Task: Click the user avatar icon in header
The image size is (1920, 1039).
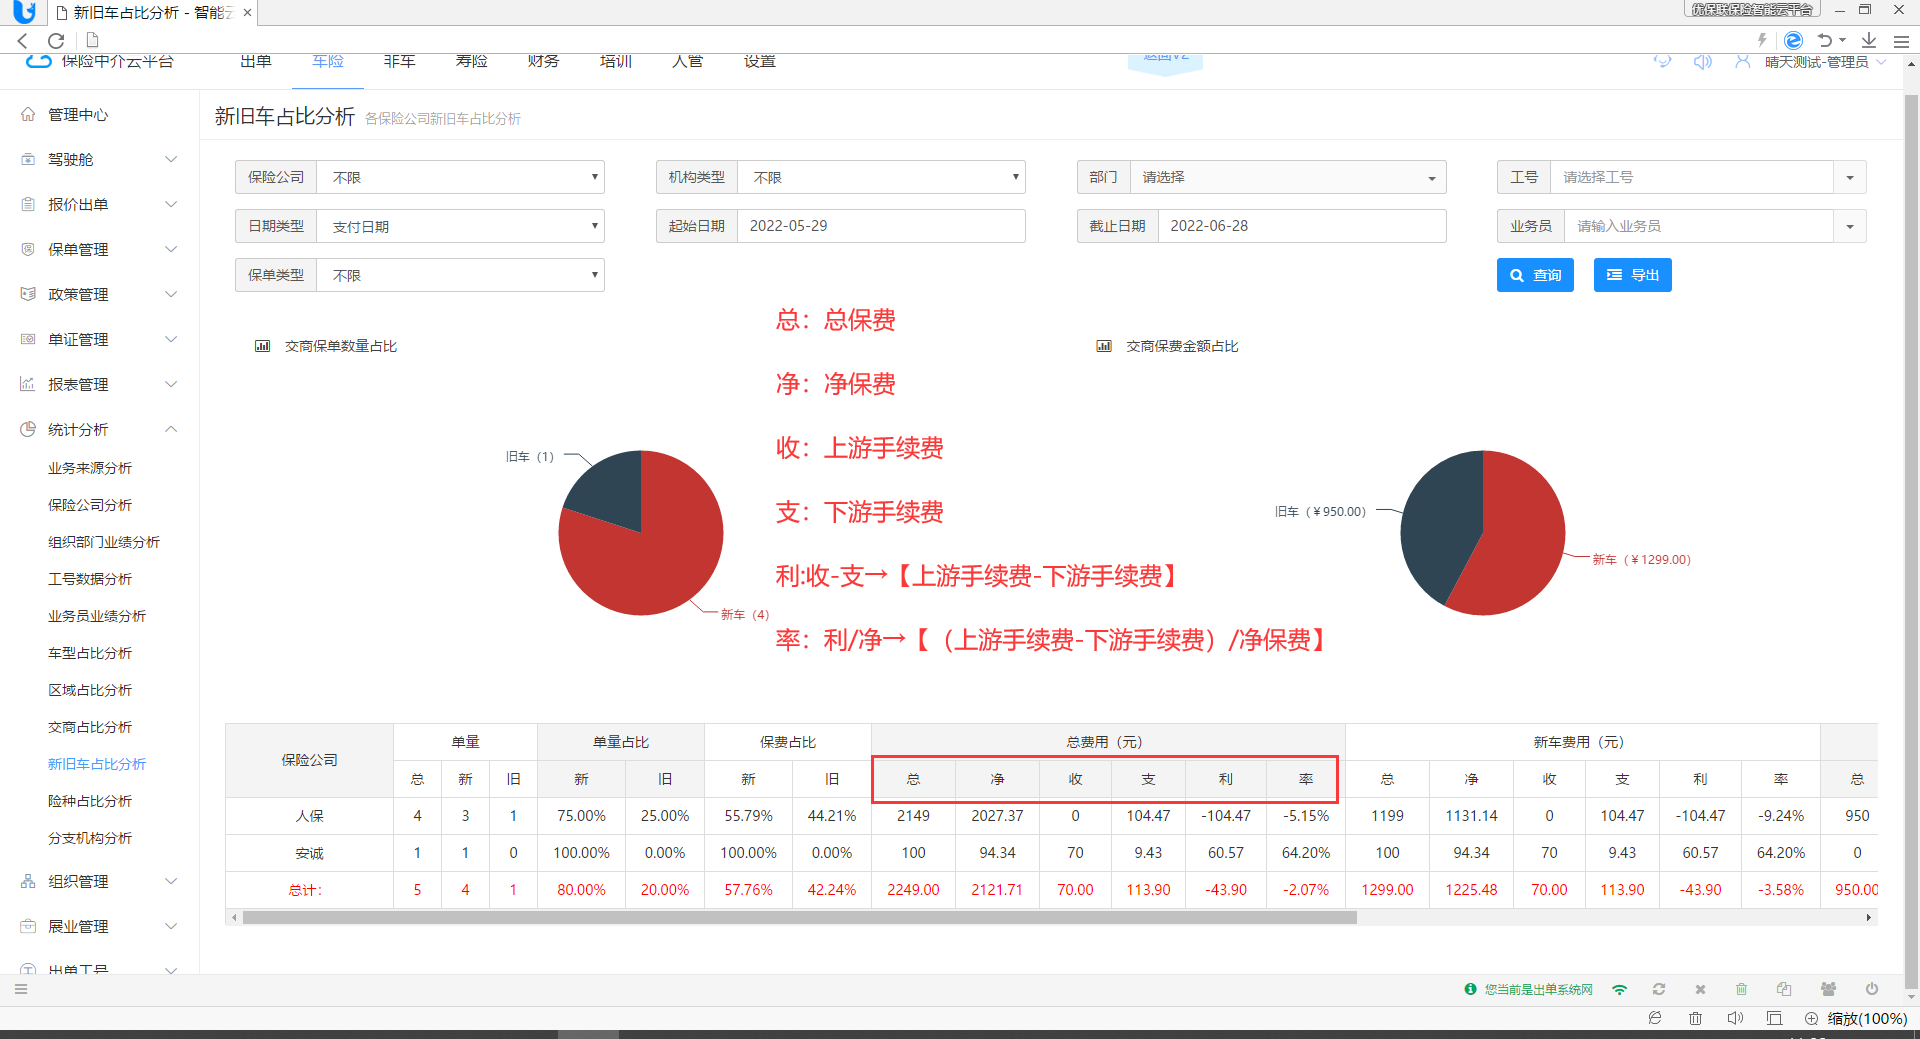Action: pos(1743,61)
